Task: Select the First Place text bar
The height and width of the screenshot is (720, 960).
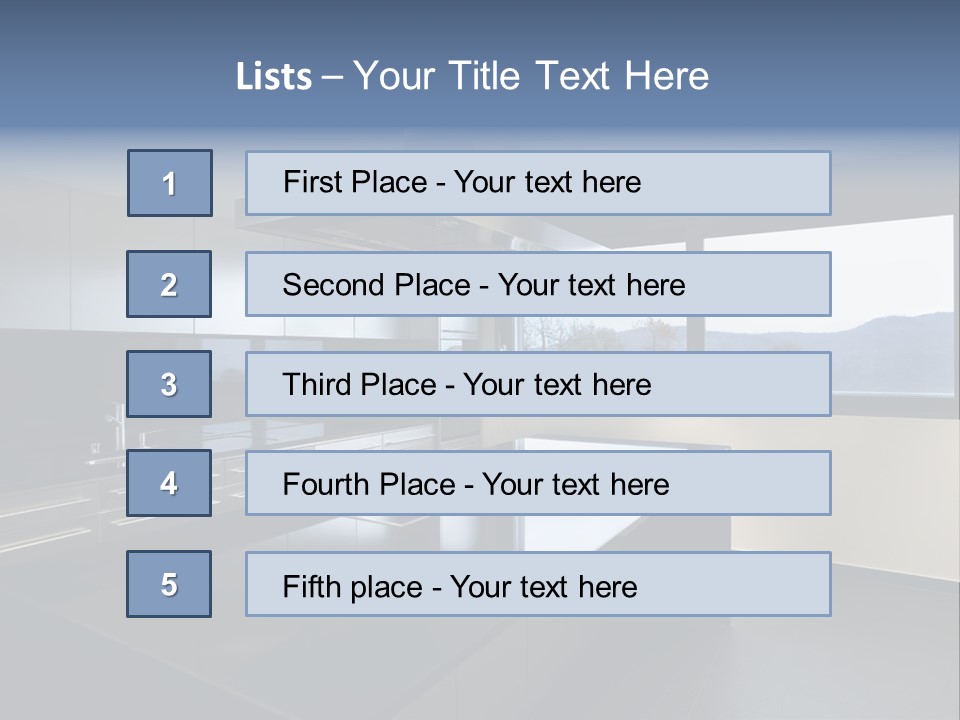Action: coord(538,183)
